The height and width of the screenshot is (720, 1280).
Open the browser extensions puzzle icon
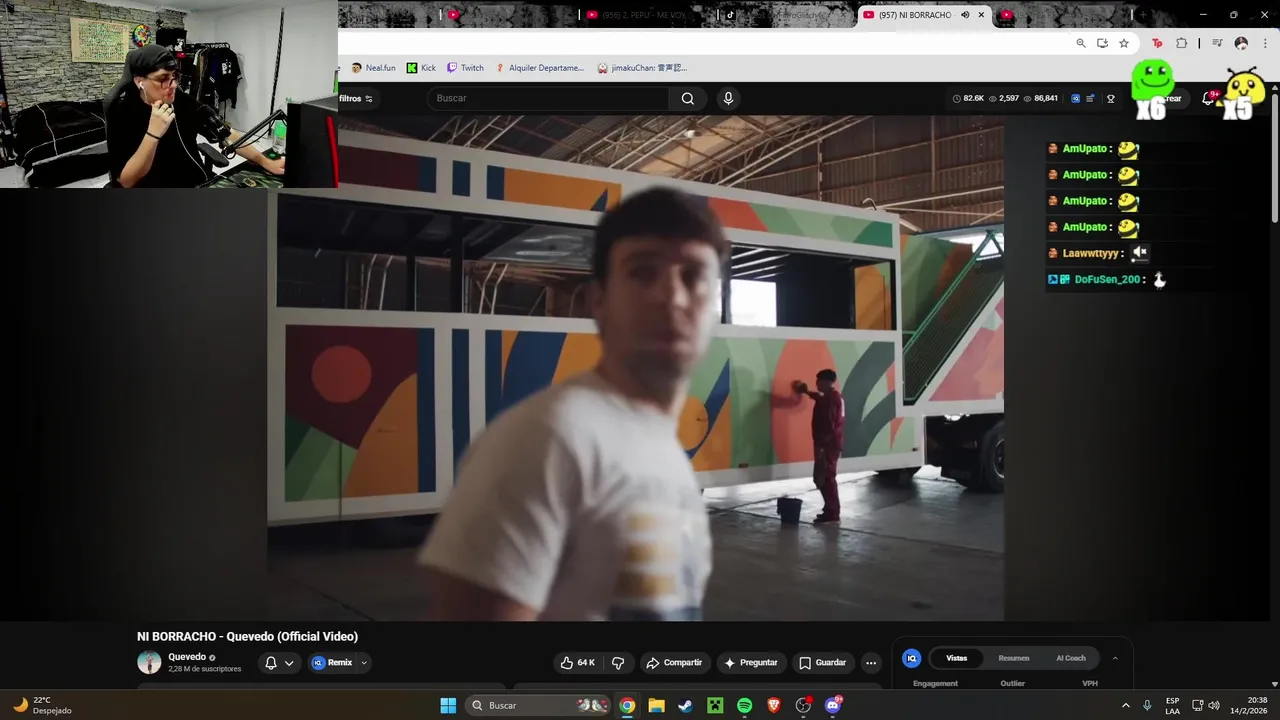(1181, 43)
